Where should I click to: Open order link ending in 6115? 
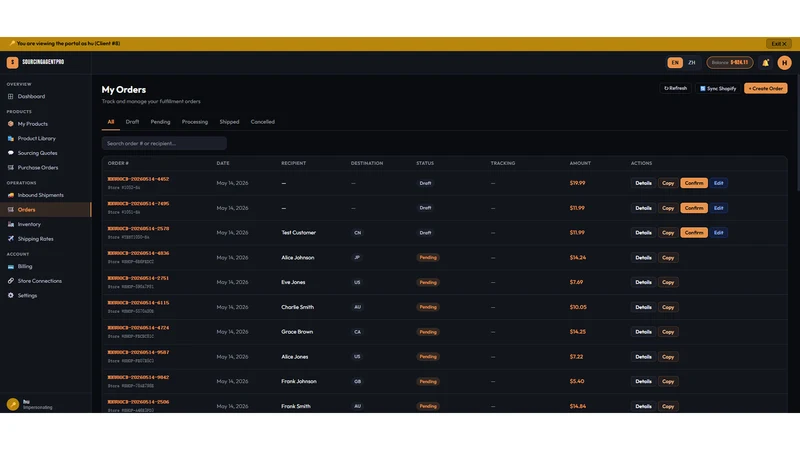(x=138, y=303)
